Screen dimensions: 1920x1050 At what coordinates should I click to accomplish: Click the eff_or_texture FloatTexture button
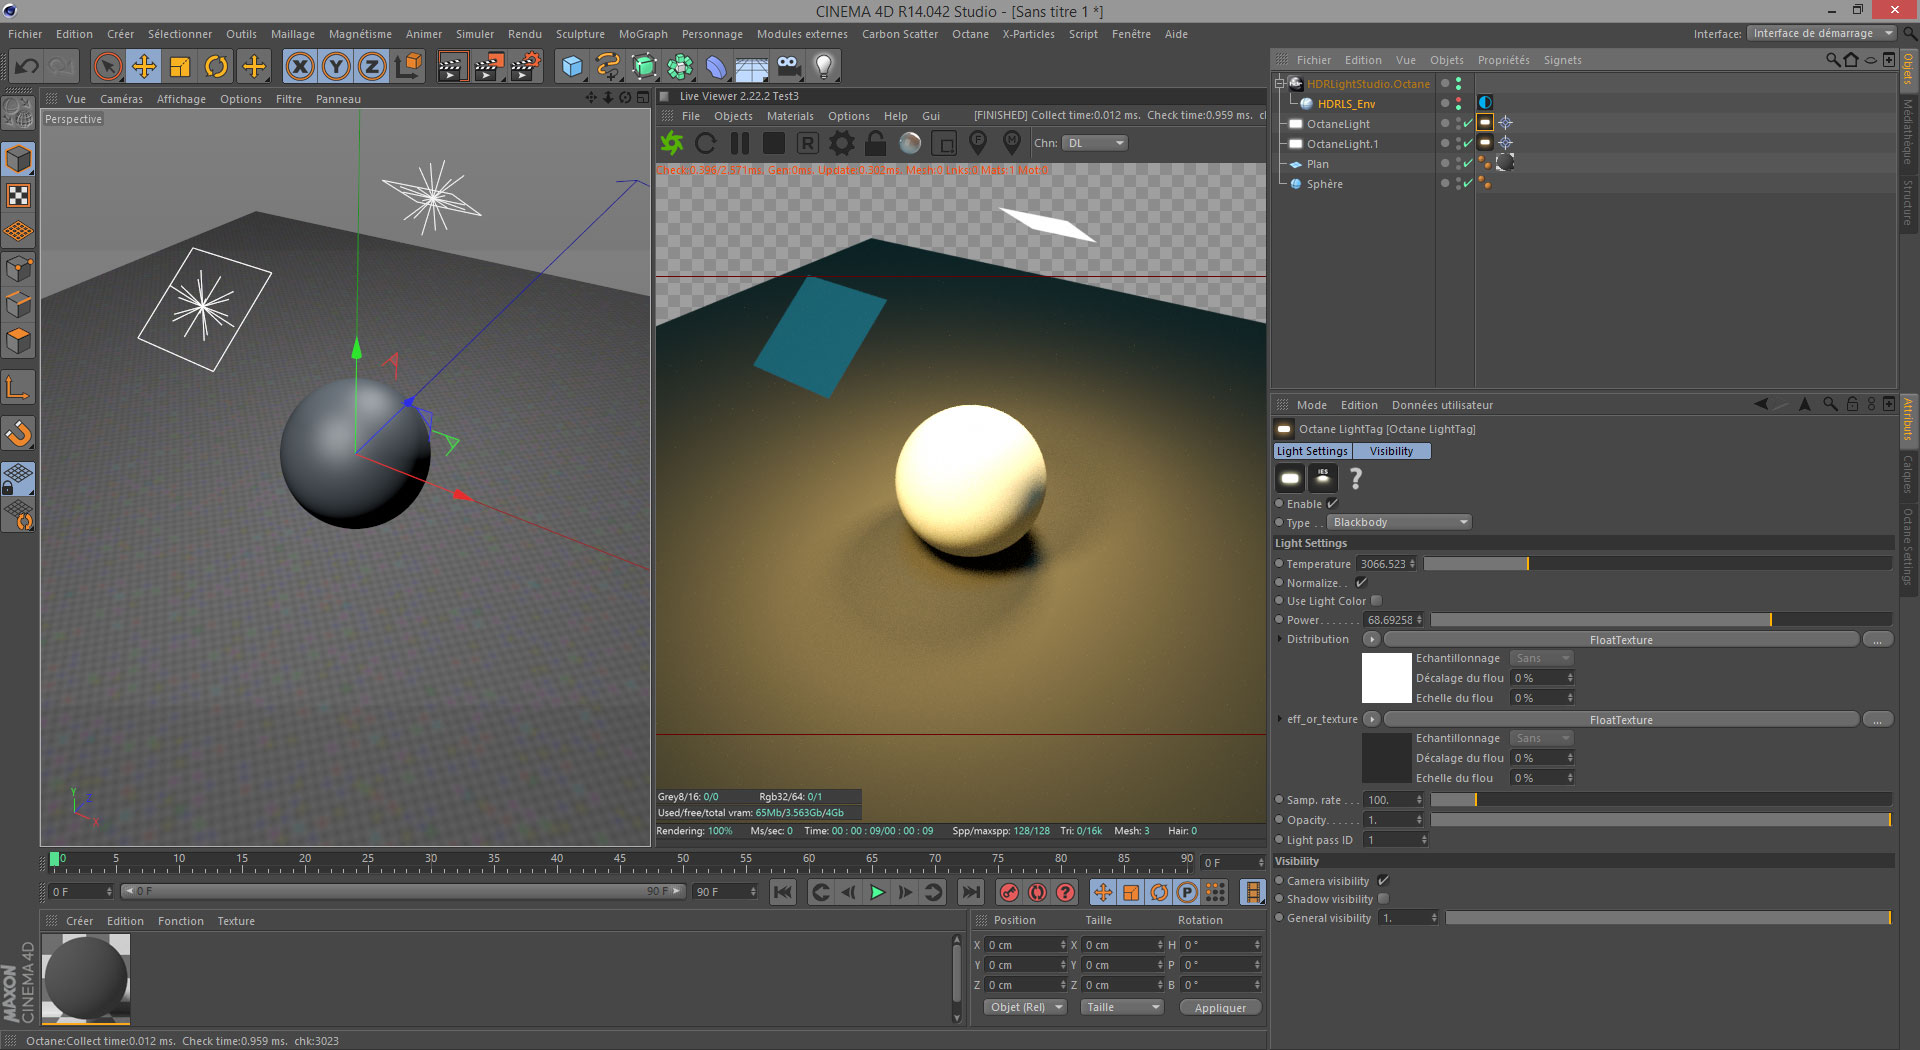coord(1621,719)
